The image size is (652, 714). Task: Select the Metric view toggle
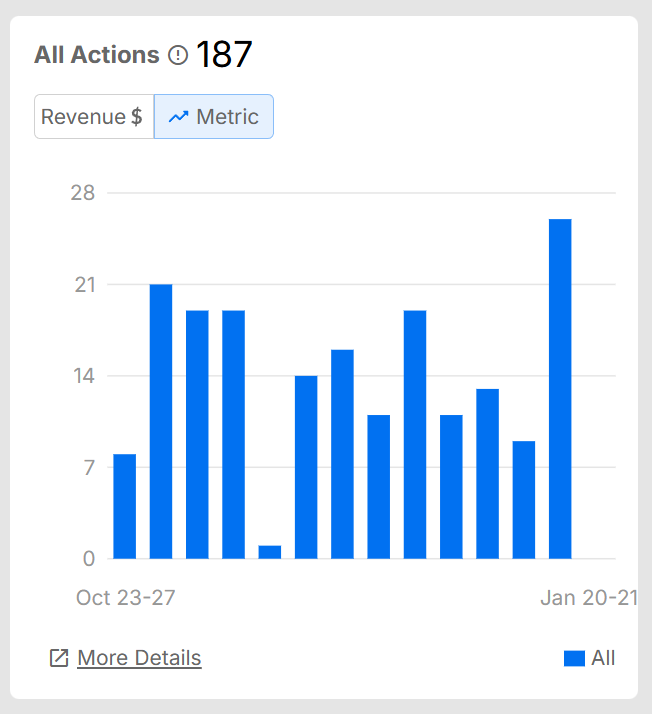(x=214, y=117)
